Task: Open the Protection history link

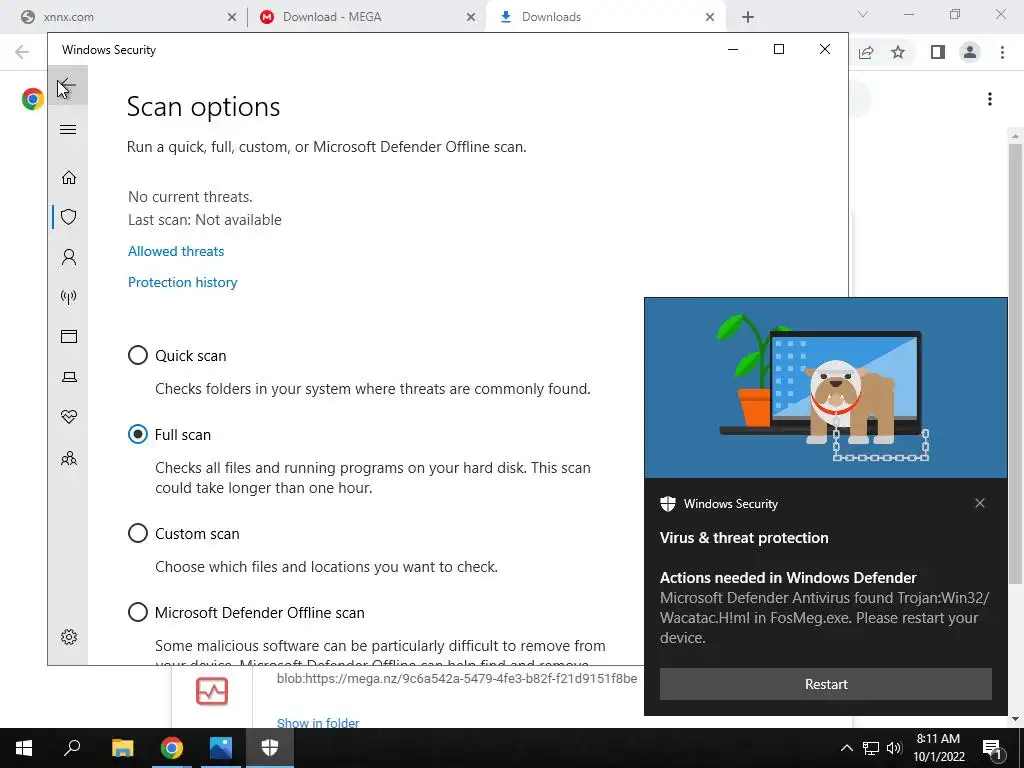Action: coord(182,282)
